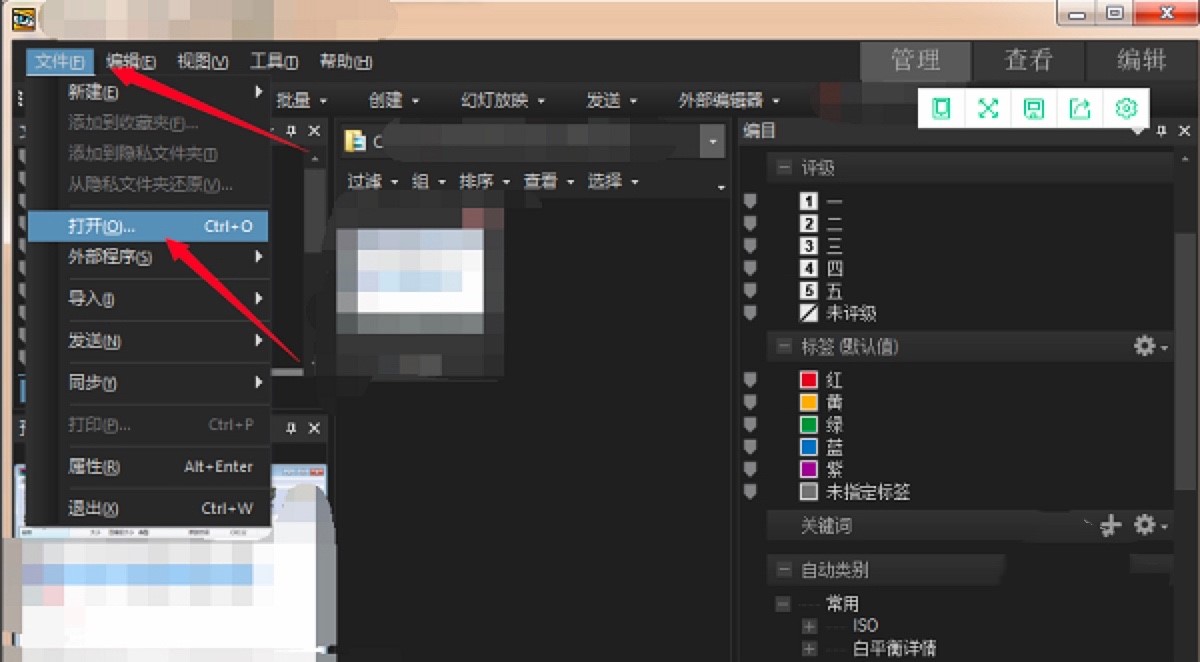Toggle the marker beside 红 label
1200x662 pixels.
[x=751, y=380]
